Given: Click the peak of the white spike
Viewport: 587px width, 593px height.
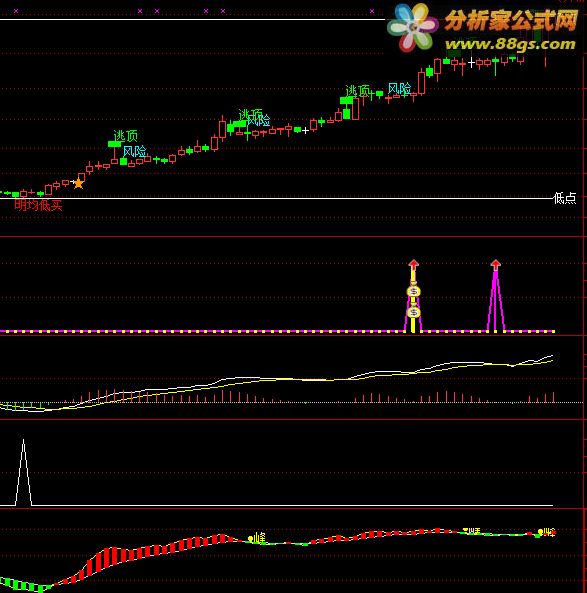Looking at the screenshot, I should (x=23, y=440).
